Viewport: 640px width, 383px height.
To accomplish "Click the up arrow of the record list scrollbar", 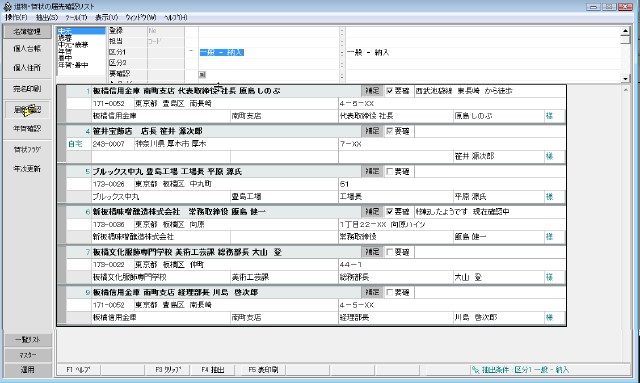I will (626, 90).
